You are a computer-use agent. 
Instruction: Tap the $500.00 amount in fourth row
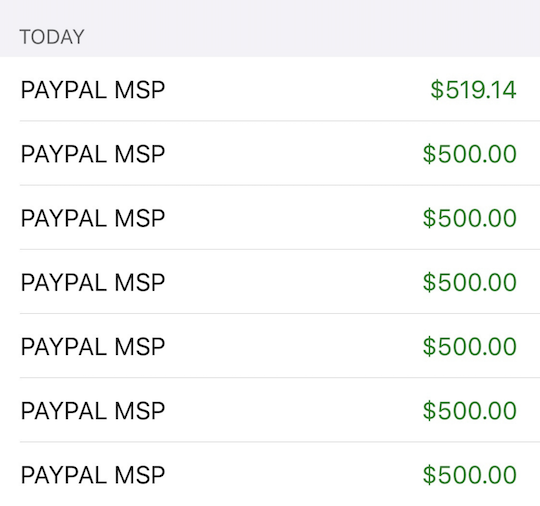[470, 282]
